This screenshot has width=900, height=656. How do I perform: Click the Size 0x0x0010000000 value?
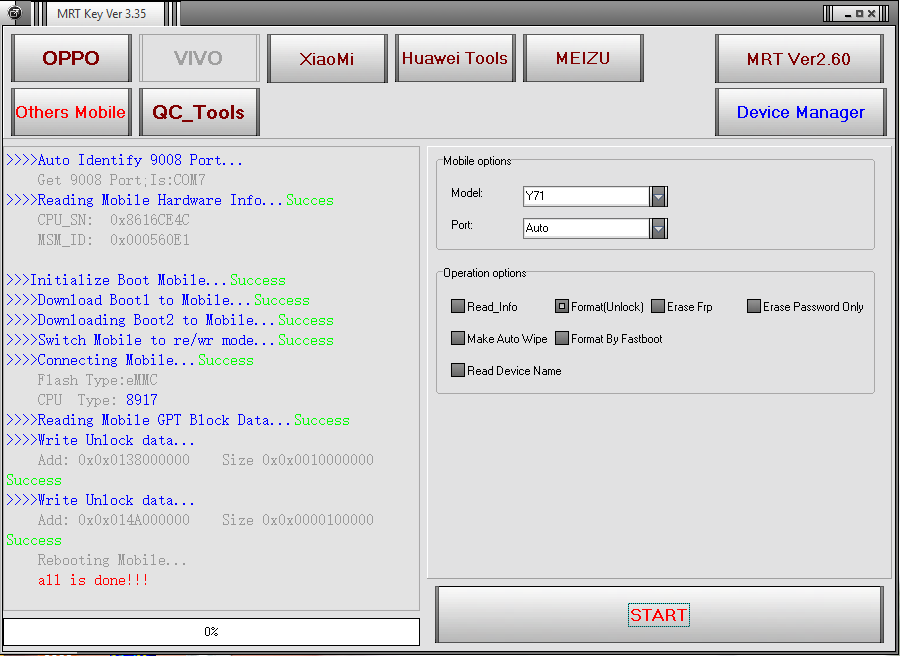[x=317, y=460]
